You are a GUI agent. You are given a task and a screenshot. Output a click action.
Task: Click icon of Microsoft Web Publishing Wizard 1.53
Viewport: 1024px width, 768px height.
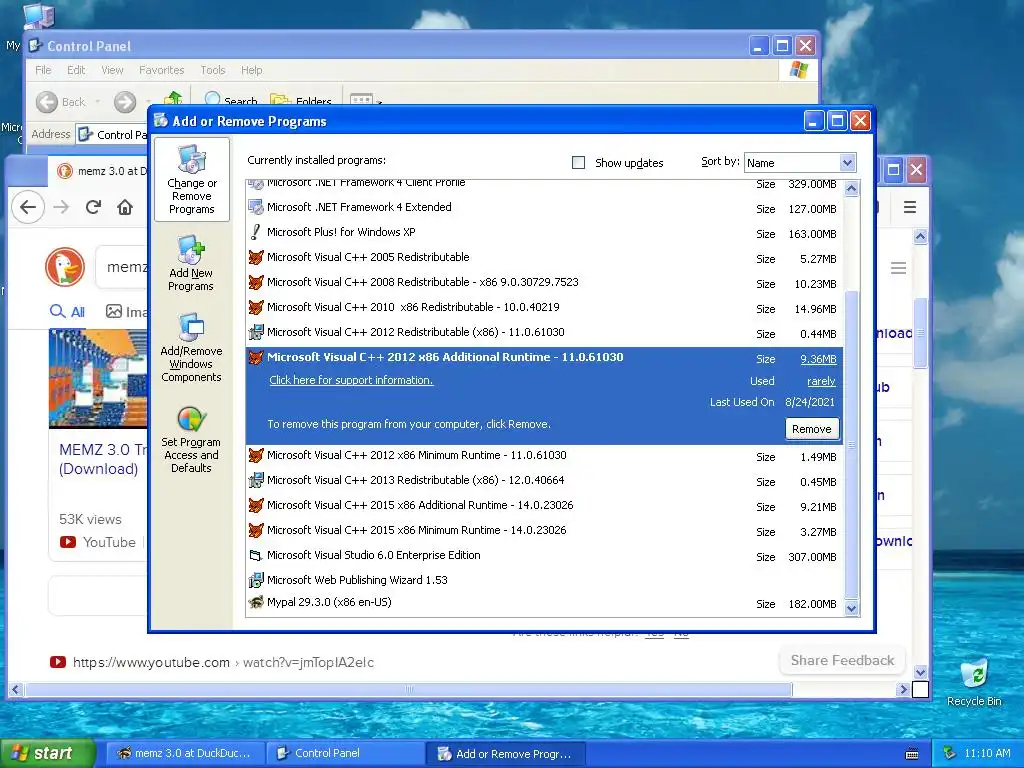click(x=256, y=580)
